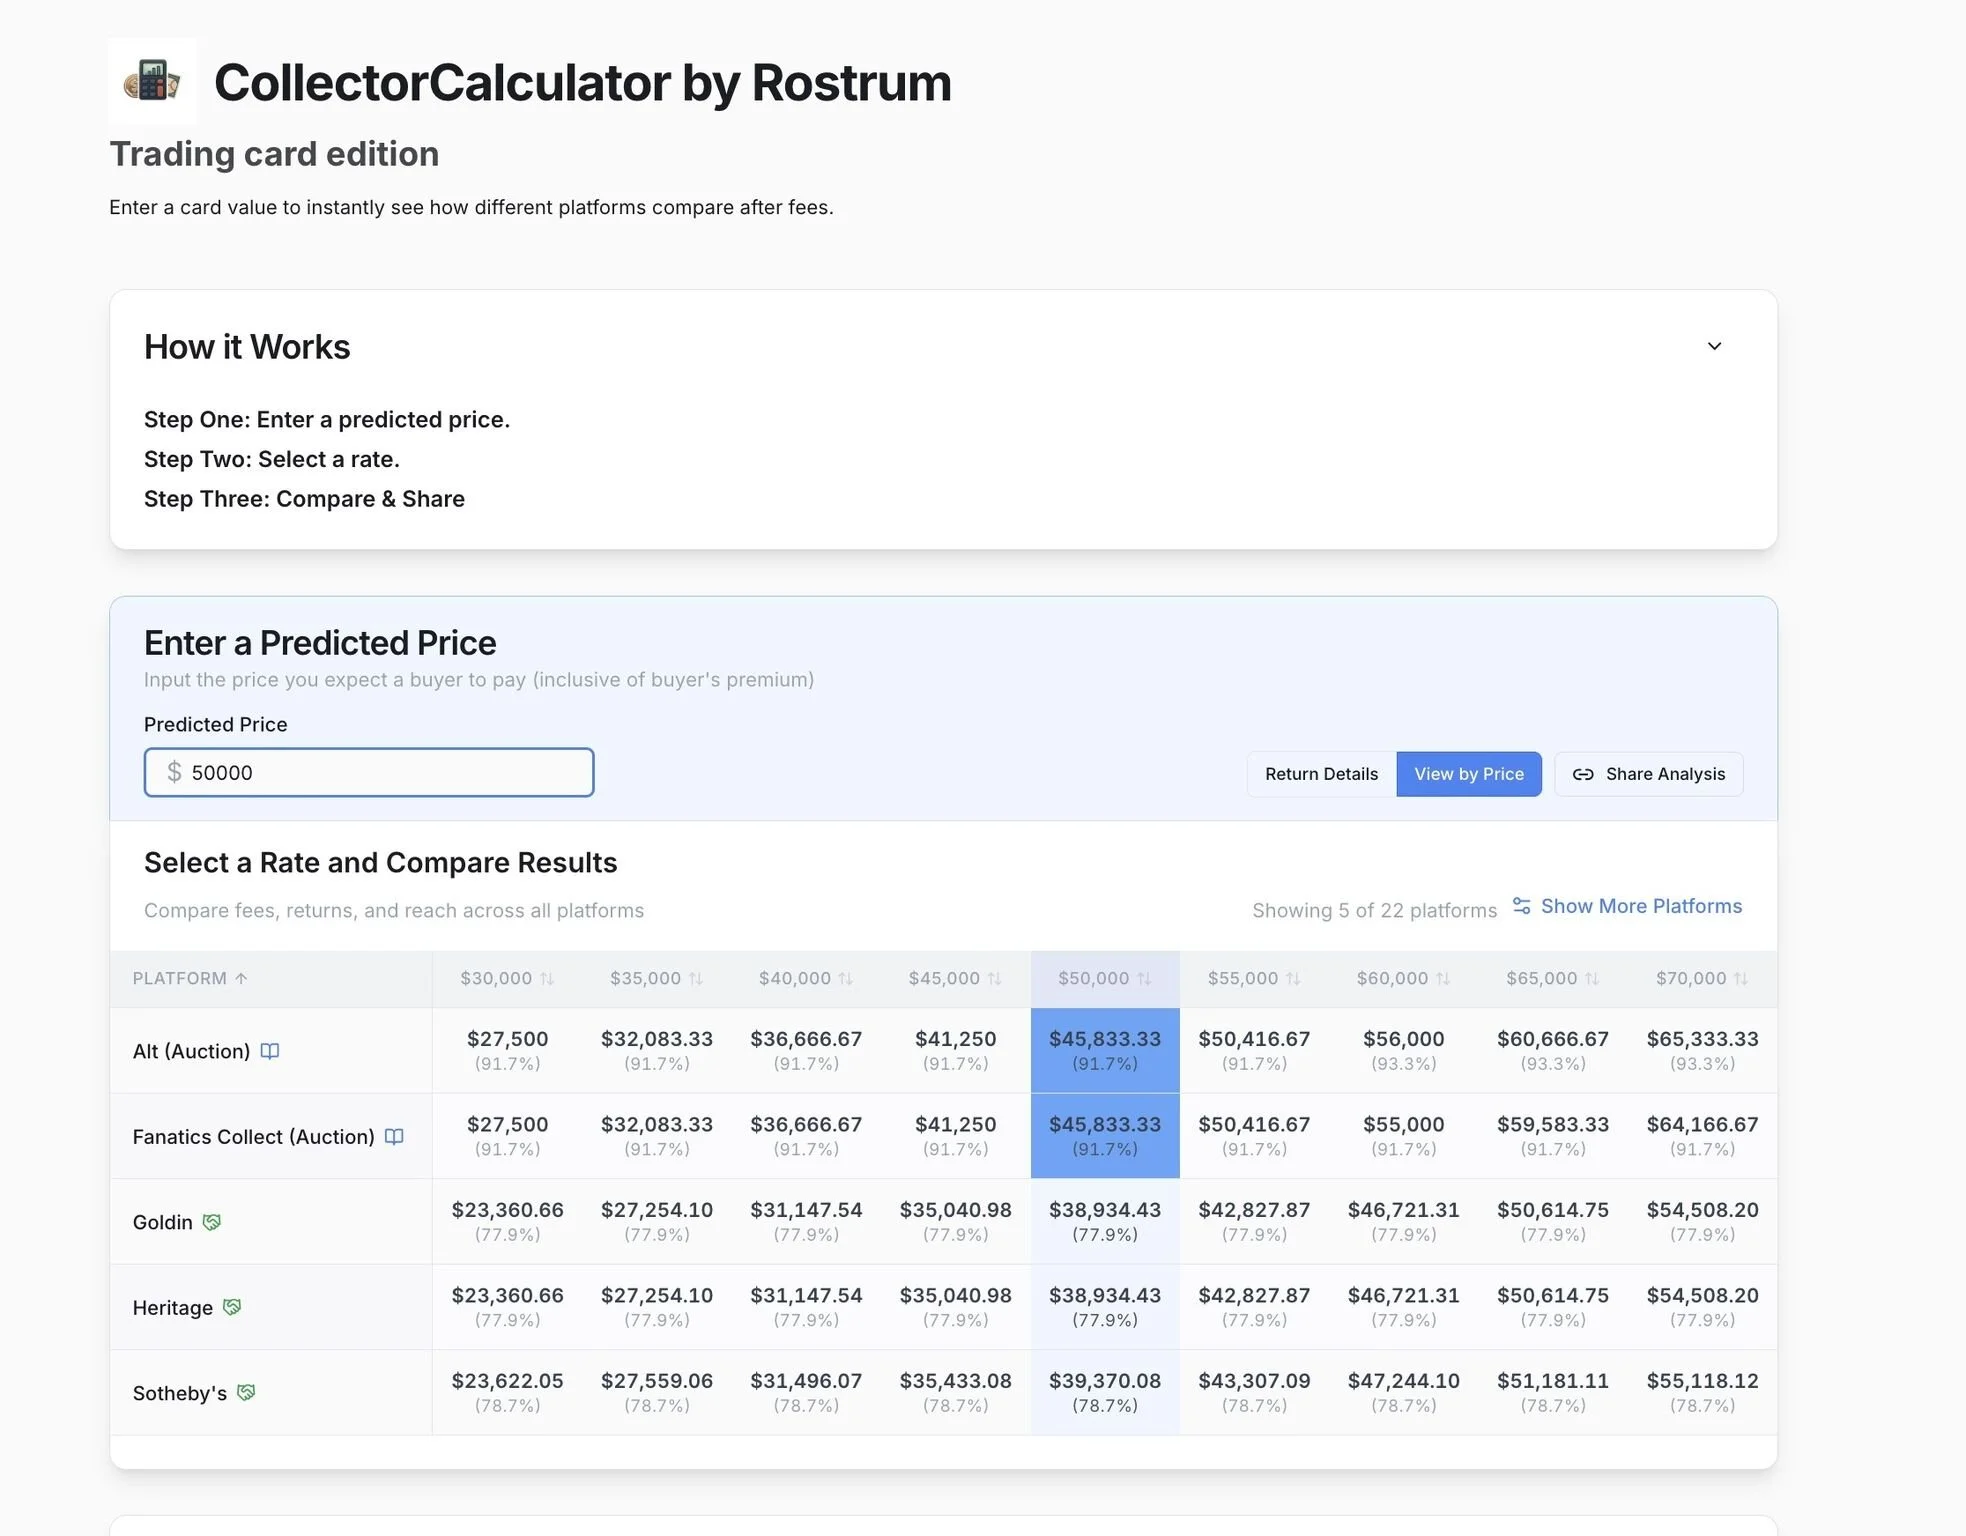Select Fanatics Collect $45,833.33 highlighted cell
Screen dimensions: 1966x1536
(1104, 1135)
